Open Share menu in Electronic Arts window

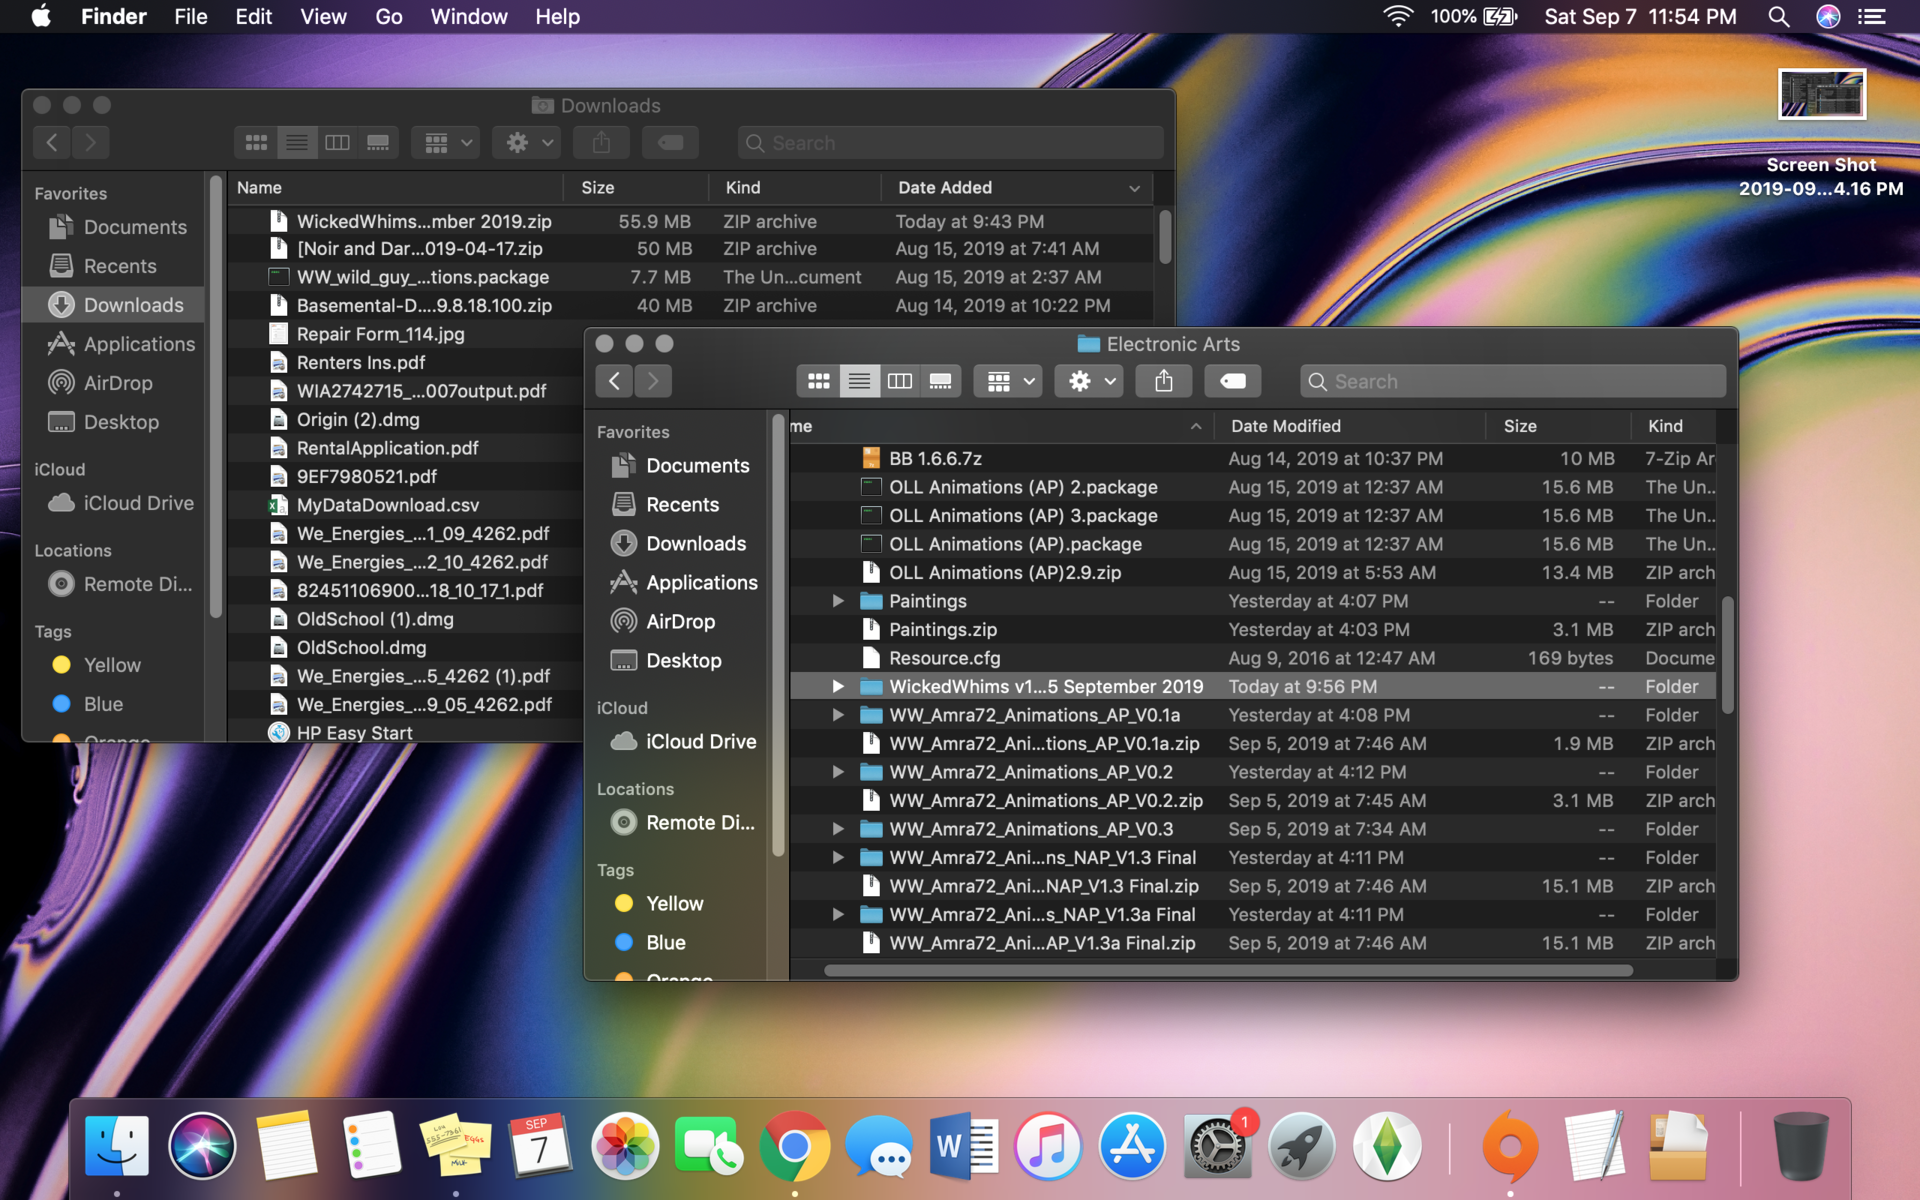coord(1163,381)
